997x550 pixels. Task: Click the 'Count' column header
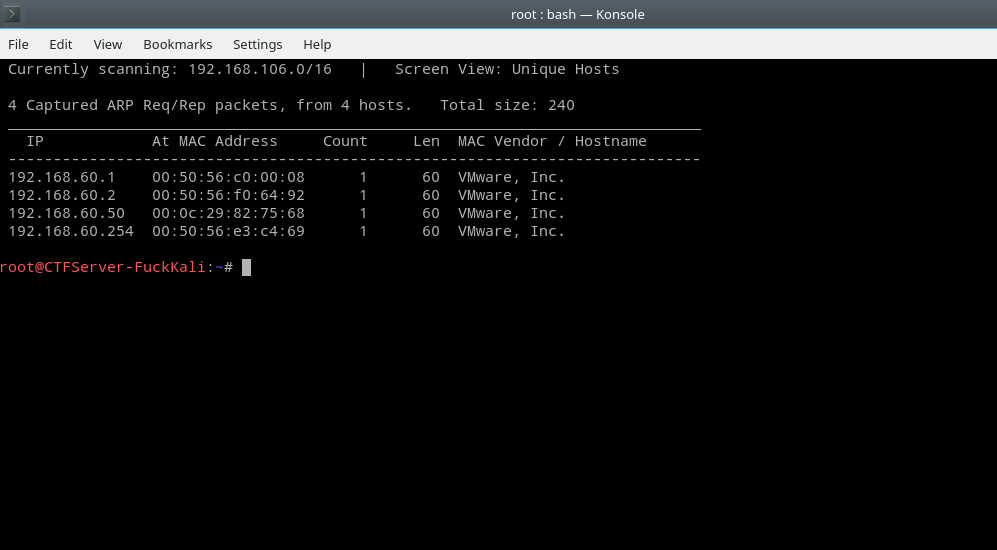pos(345,141)
